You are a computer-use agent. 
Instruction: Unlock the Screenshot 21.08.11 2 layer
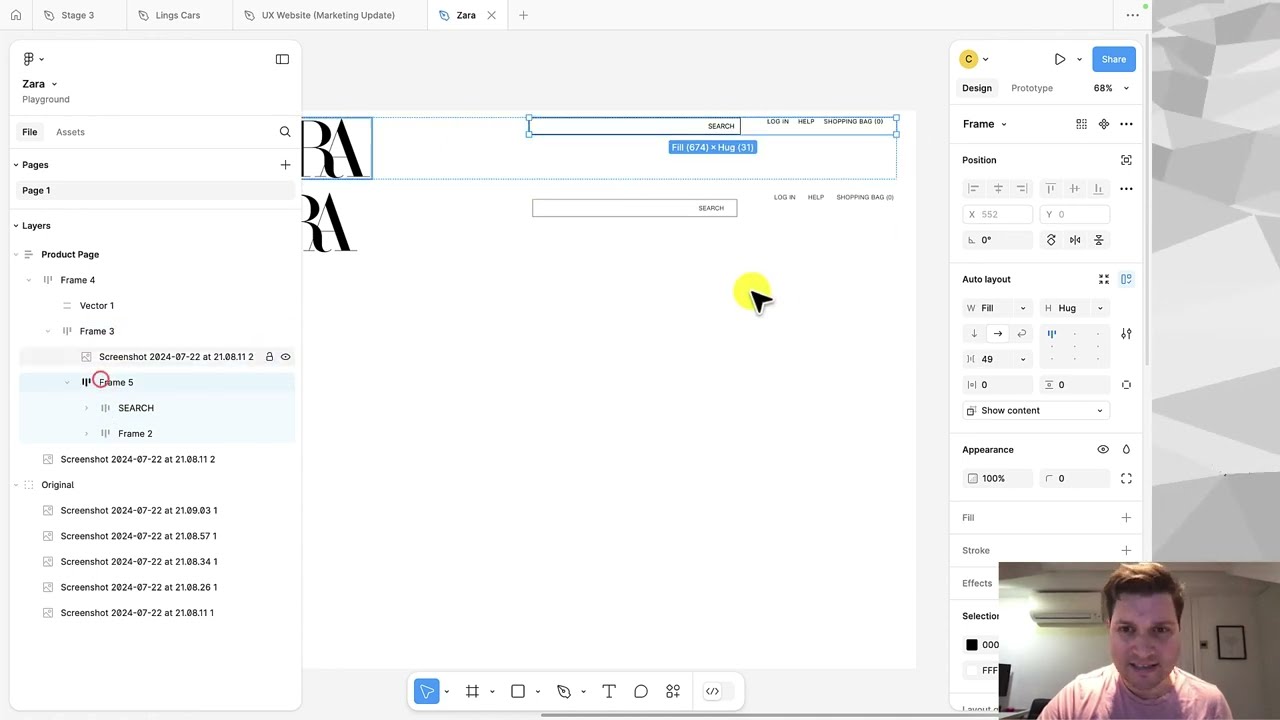[x=269, y=357]
